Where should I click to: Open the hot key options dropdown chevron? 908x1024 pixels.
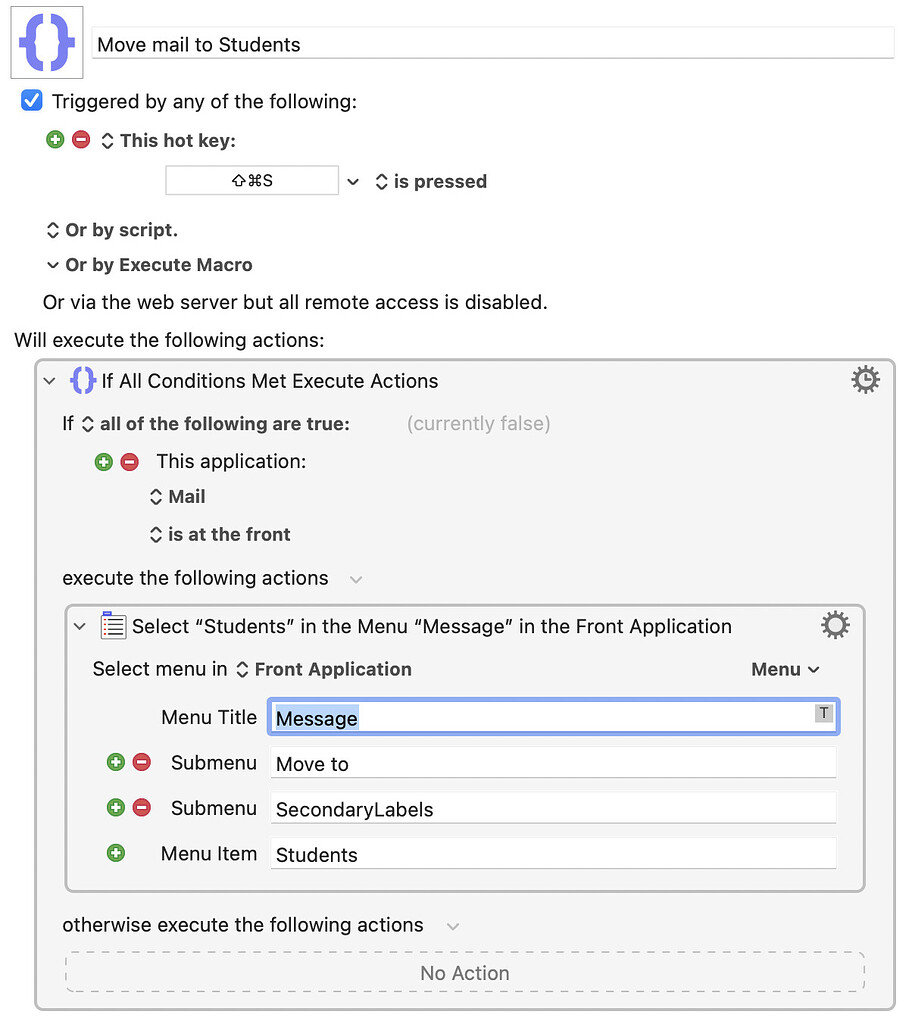pos(354,181)
